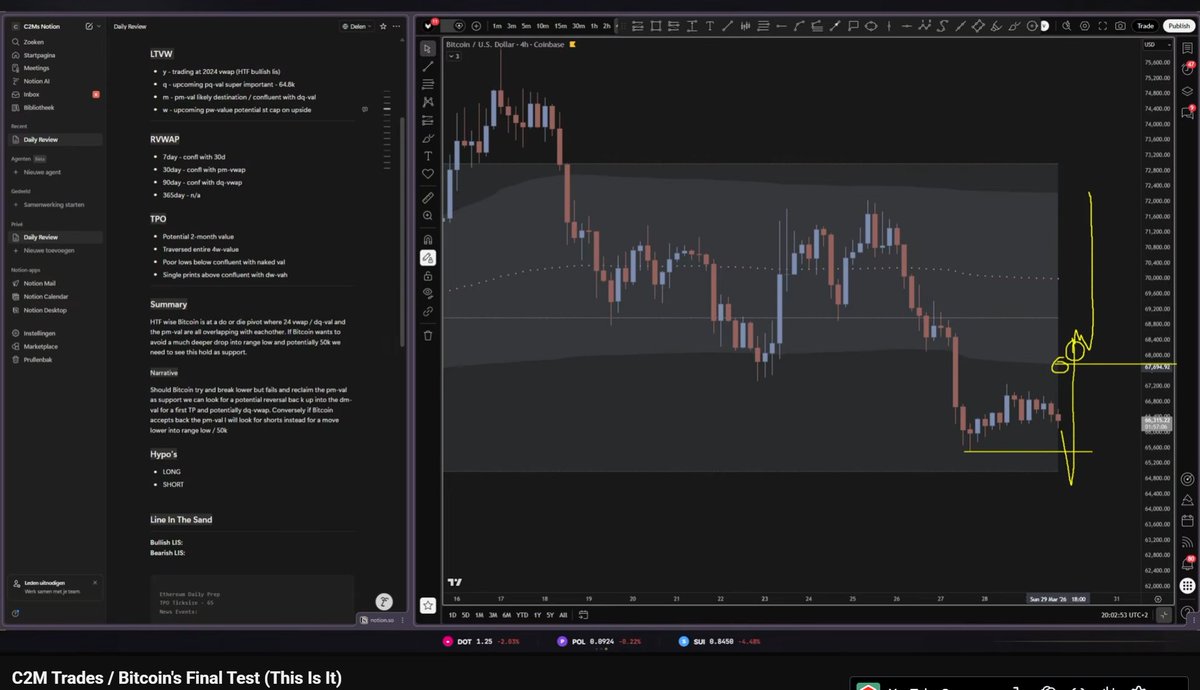1200x690 pixels.
Task: Take a chart snapshot with camera icon
Action: 1120,26
